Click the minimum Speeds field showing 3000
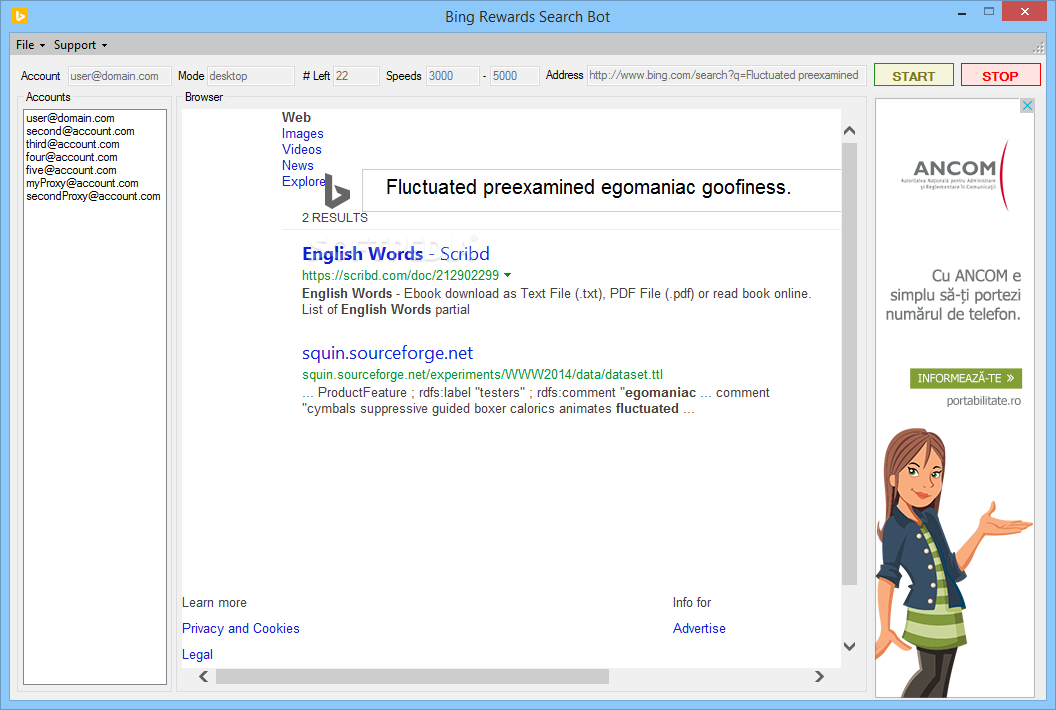The width and height of the screenshot is (1056, 710). click(x=453, y=75)
